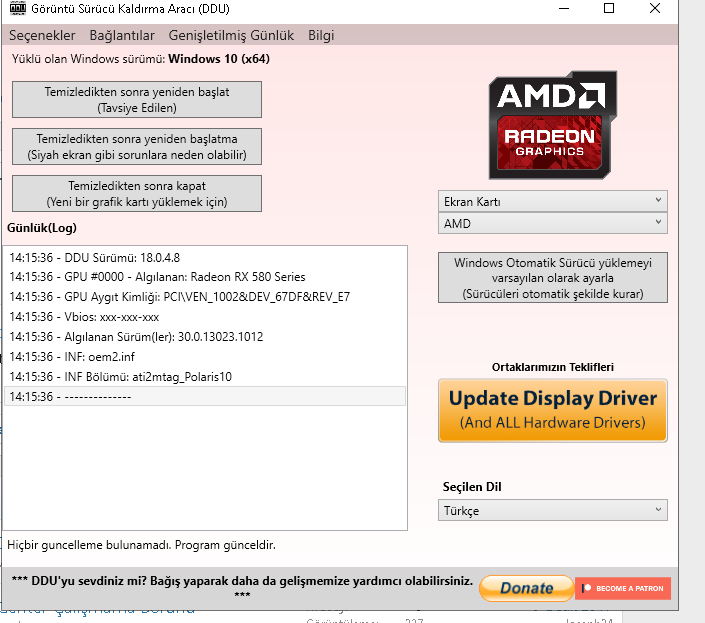Screen dimensions: 705x623
Task: Click Temizledikten sonra kapat button
Action: tap(137, 193)
